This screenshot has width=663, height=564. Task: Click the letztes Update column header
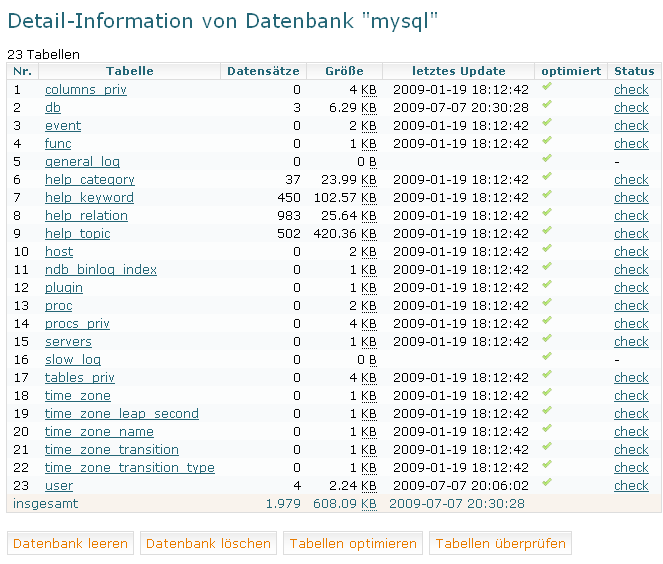459,71
